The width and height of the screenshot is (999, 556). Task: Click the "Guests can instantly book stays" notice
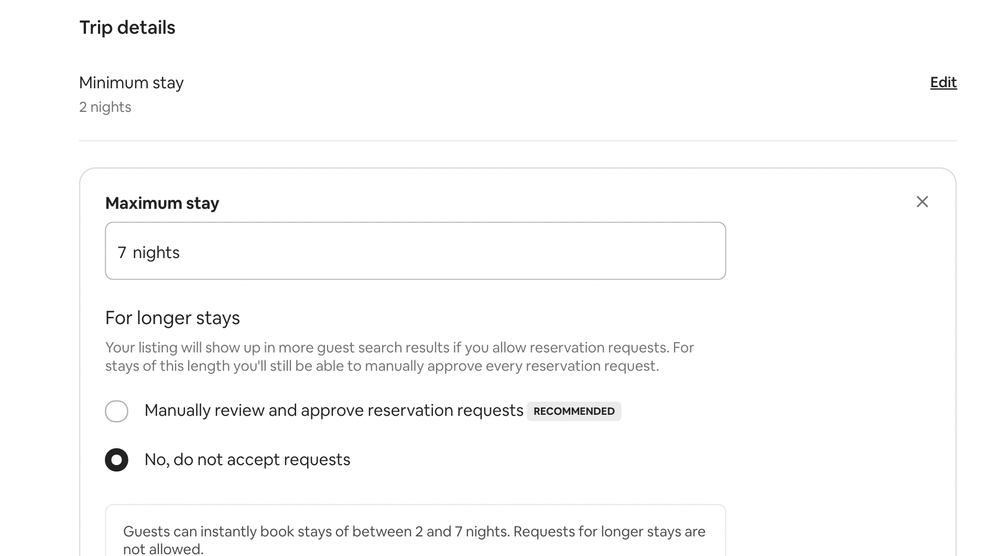pyautogui.click(x=414, y=531)
